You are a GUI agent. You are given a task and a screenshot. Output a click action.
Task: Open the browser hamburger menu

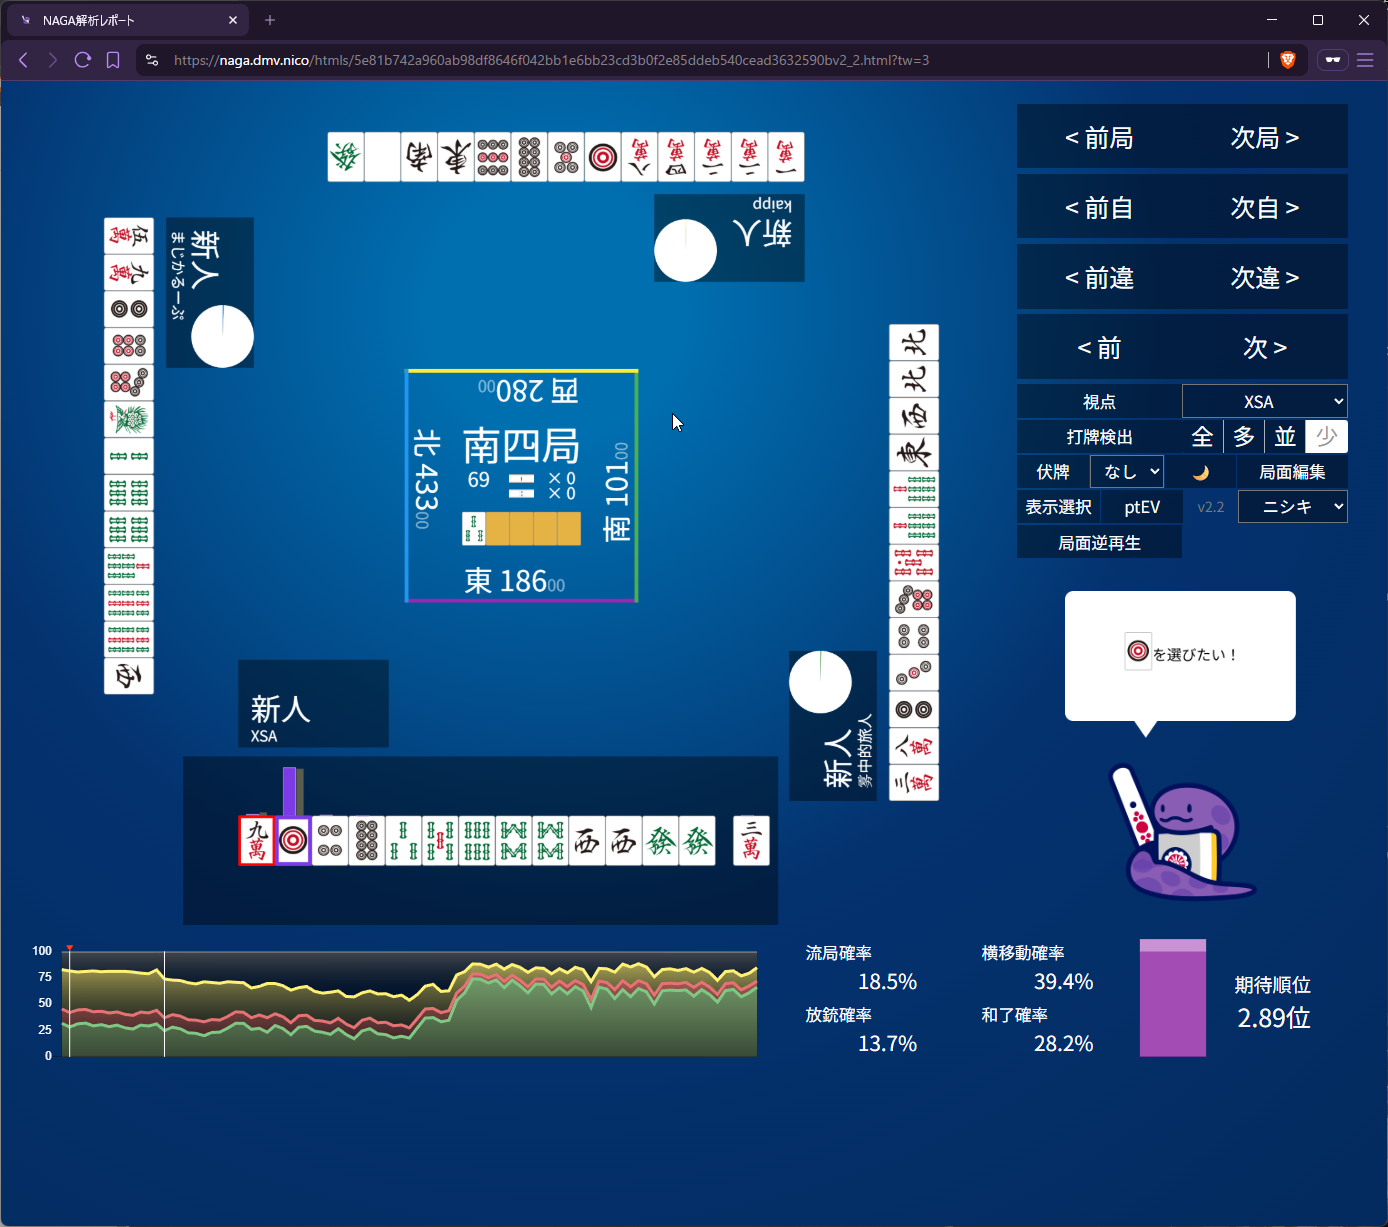[1365, 60]
